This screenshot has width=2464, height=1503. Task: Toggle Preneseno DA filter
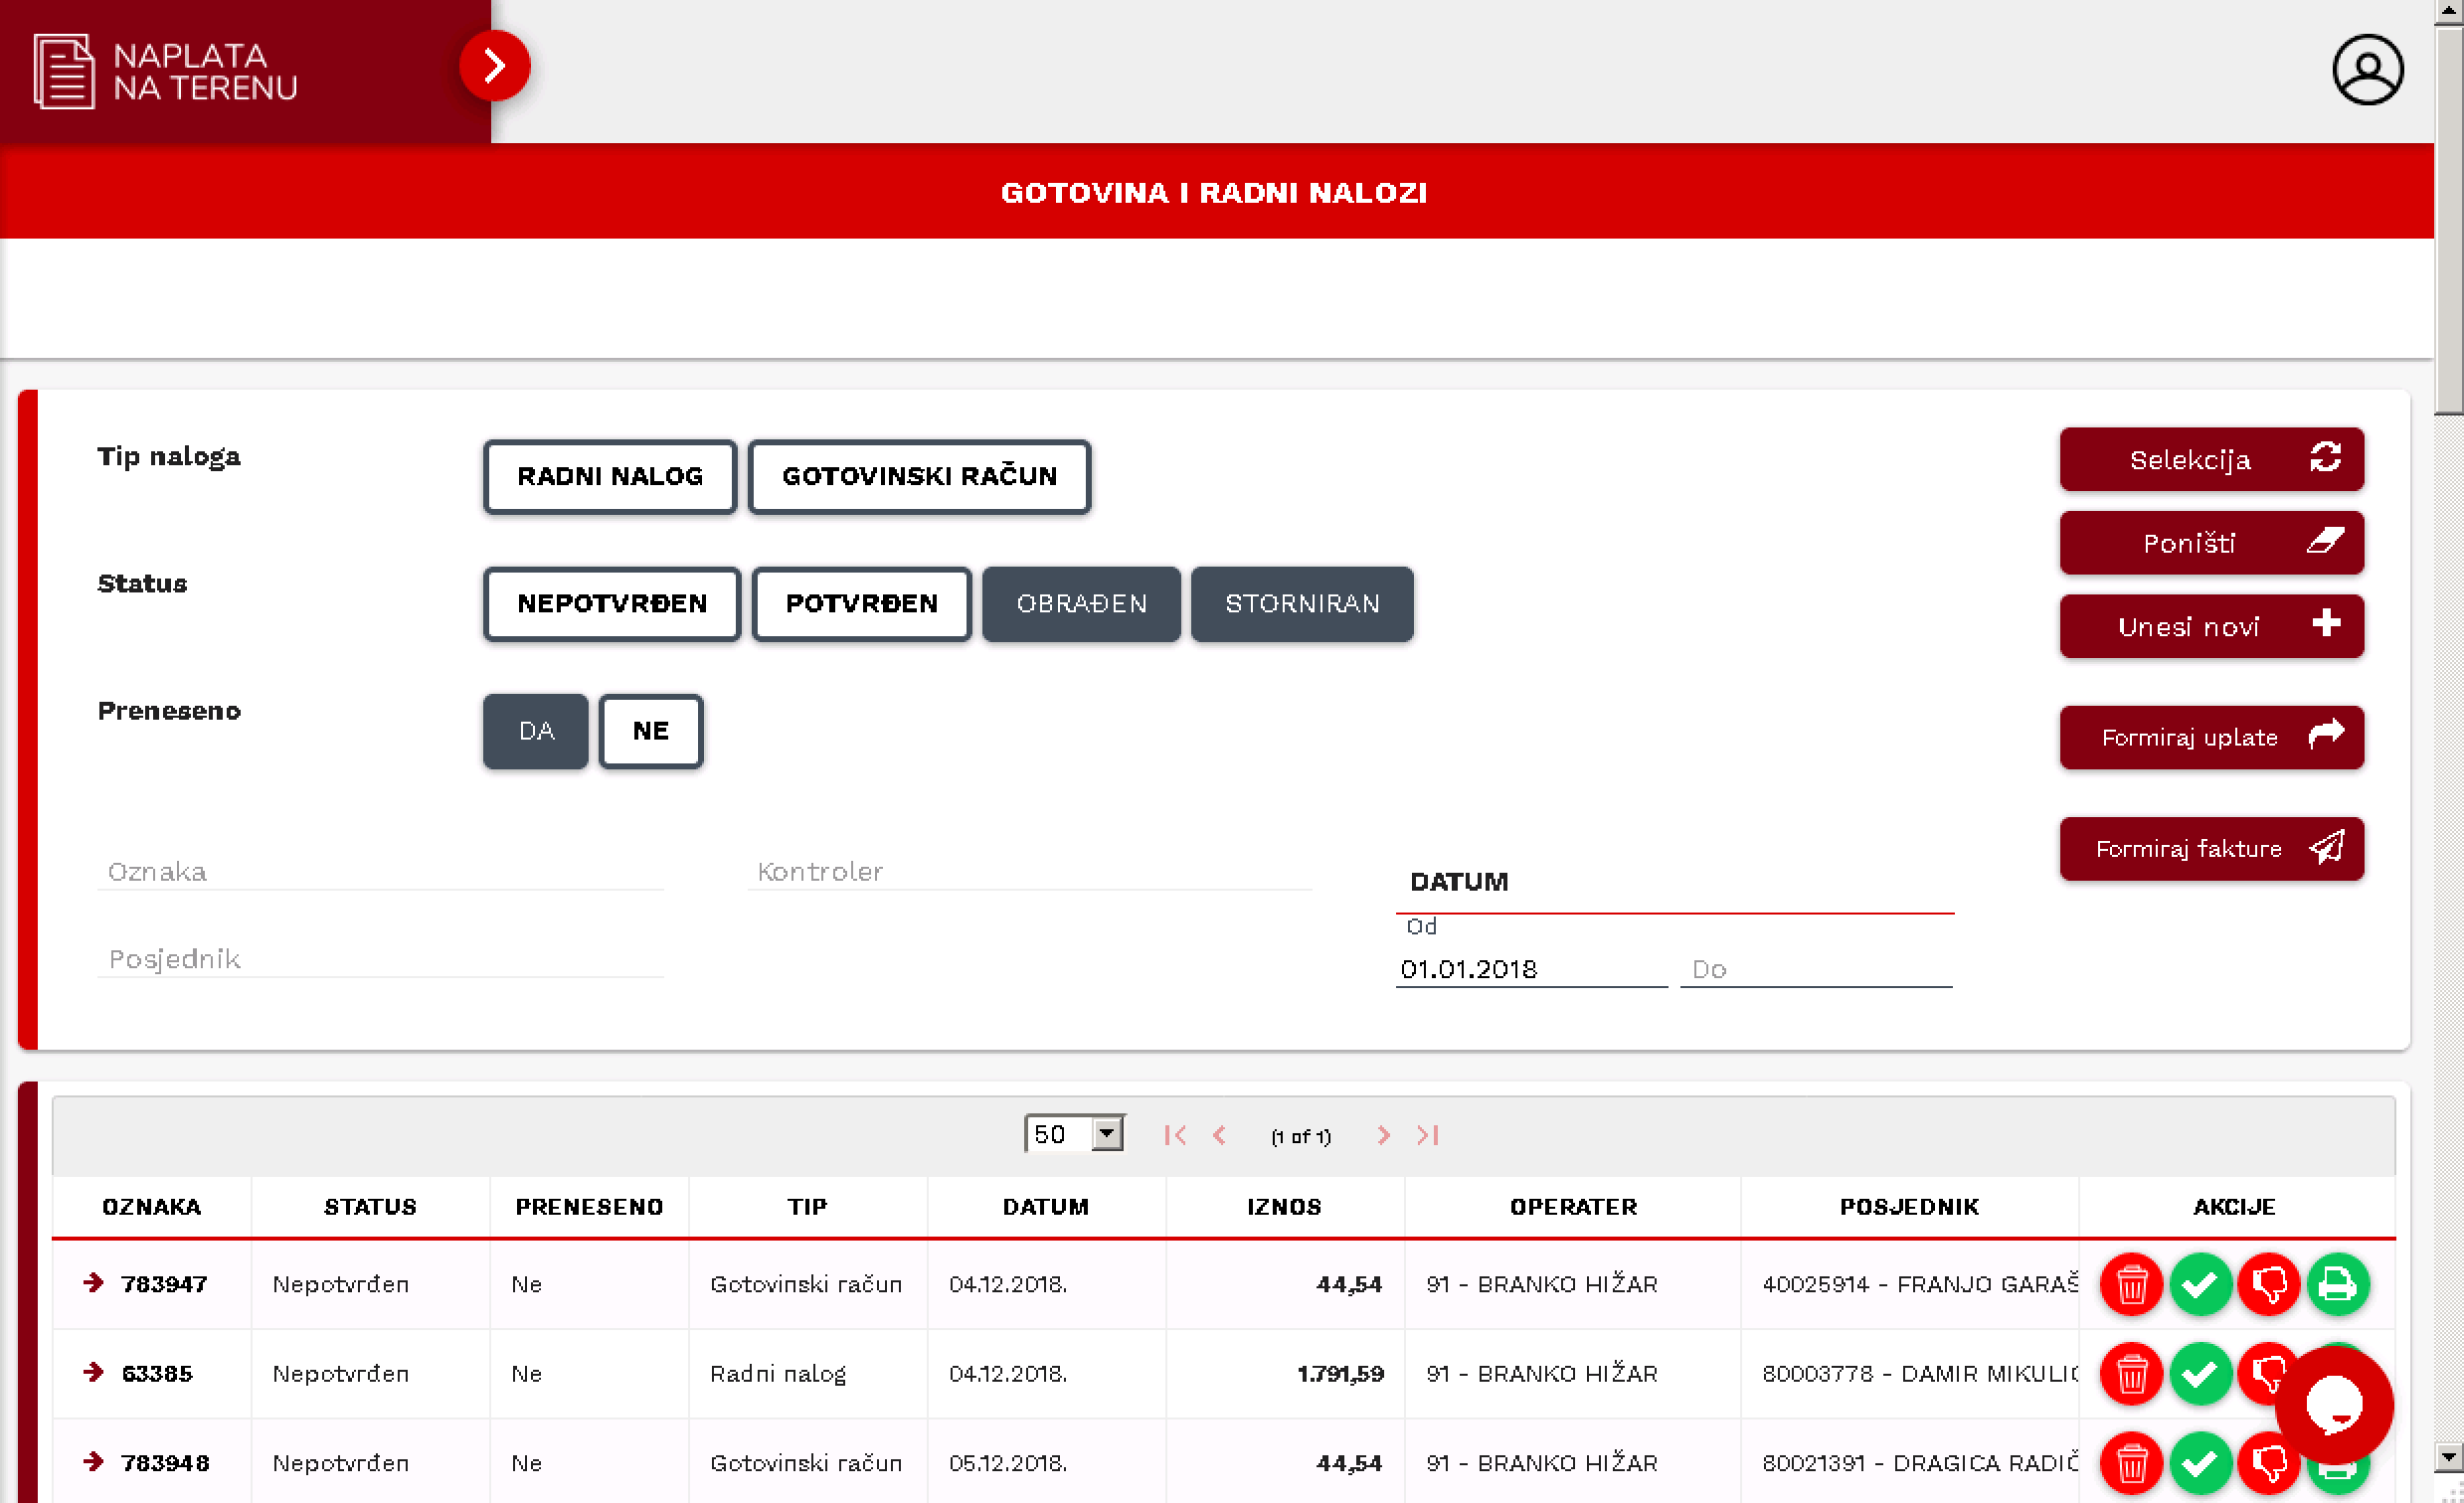click(x=536, y=731)
